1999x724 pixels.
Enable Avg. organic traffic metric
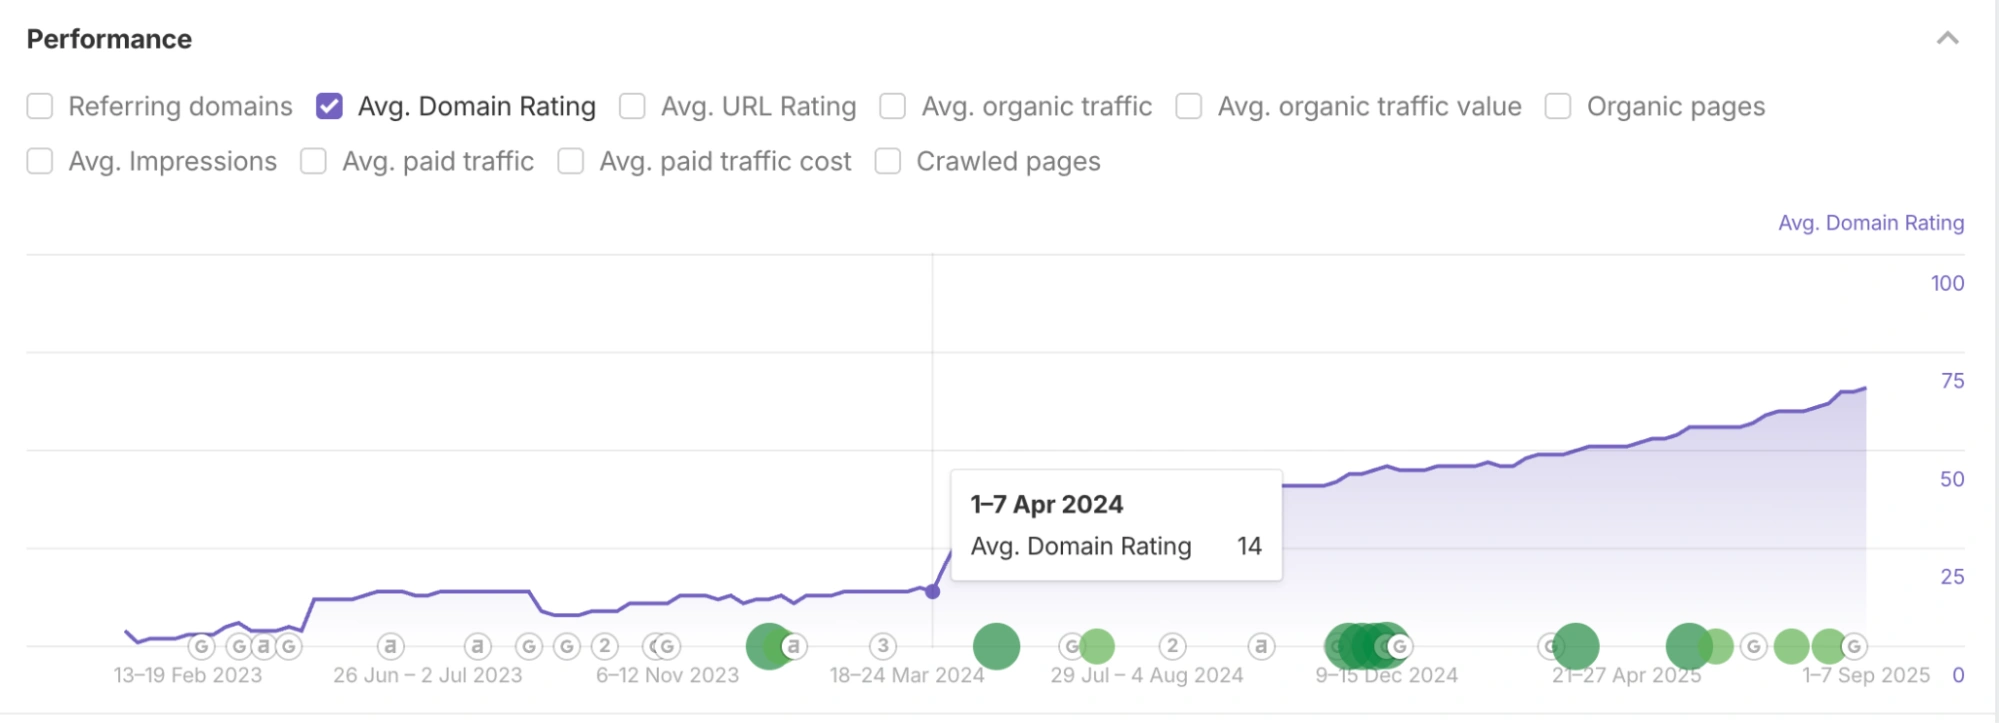892,106
